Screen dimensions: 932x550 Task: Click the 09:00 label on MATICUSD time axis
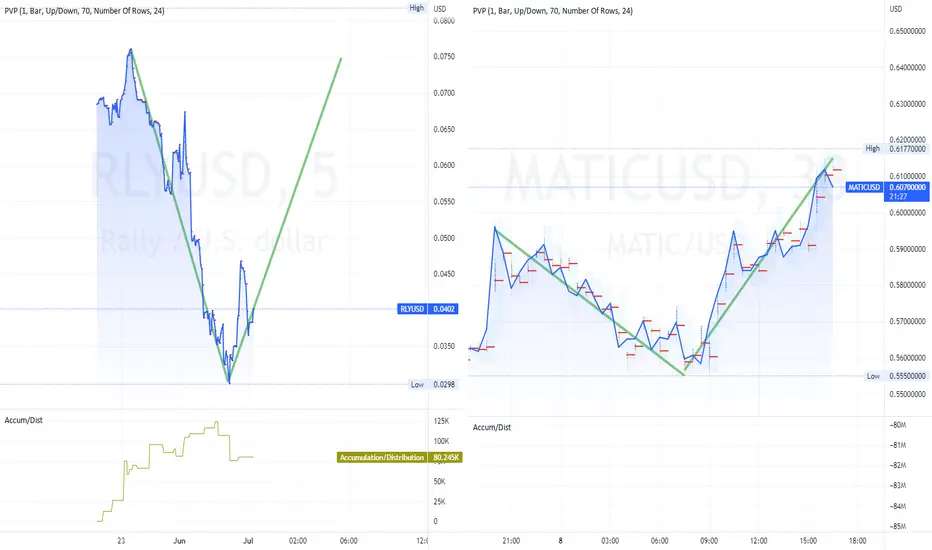pyautogui.click(x=709, y=540)
